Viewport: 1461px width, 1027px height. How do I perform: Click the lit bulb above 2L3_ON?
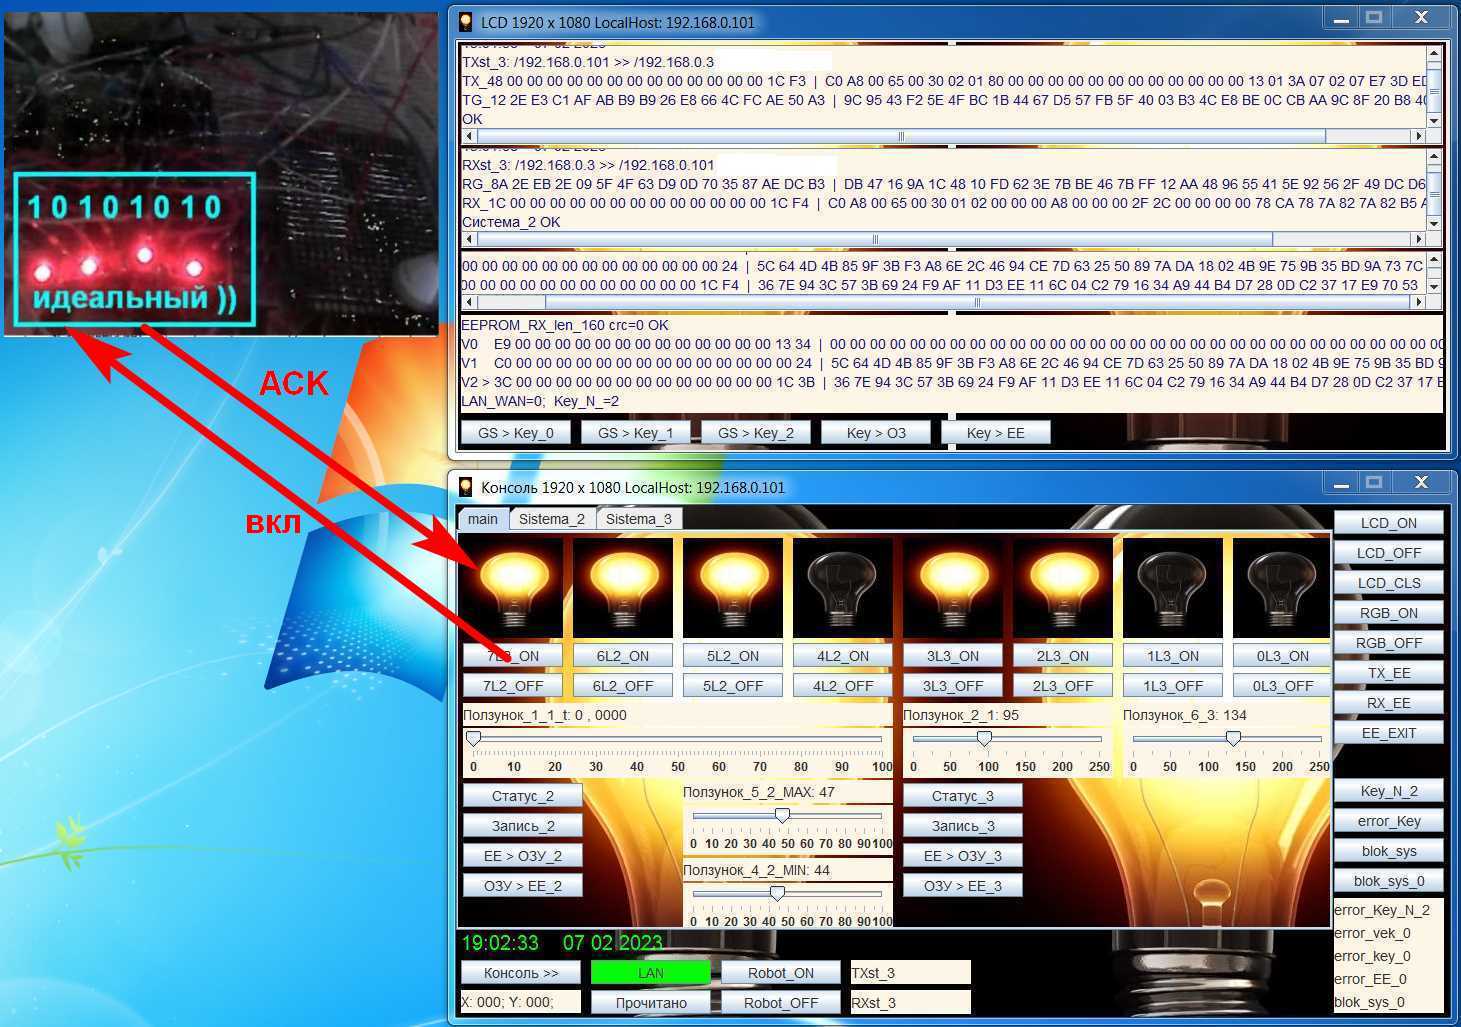[x=1062, y=587]
